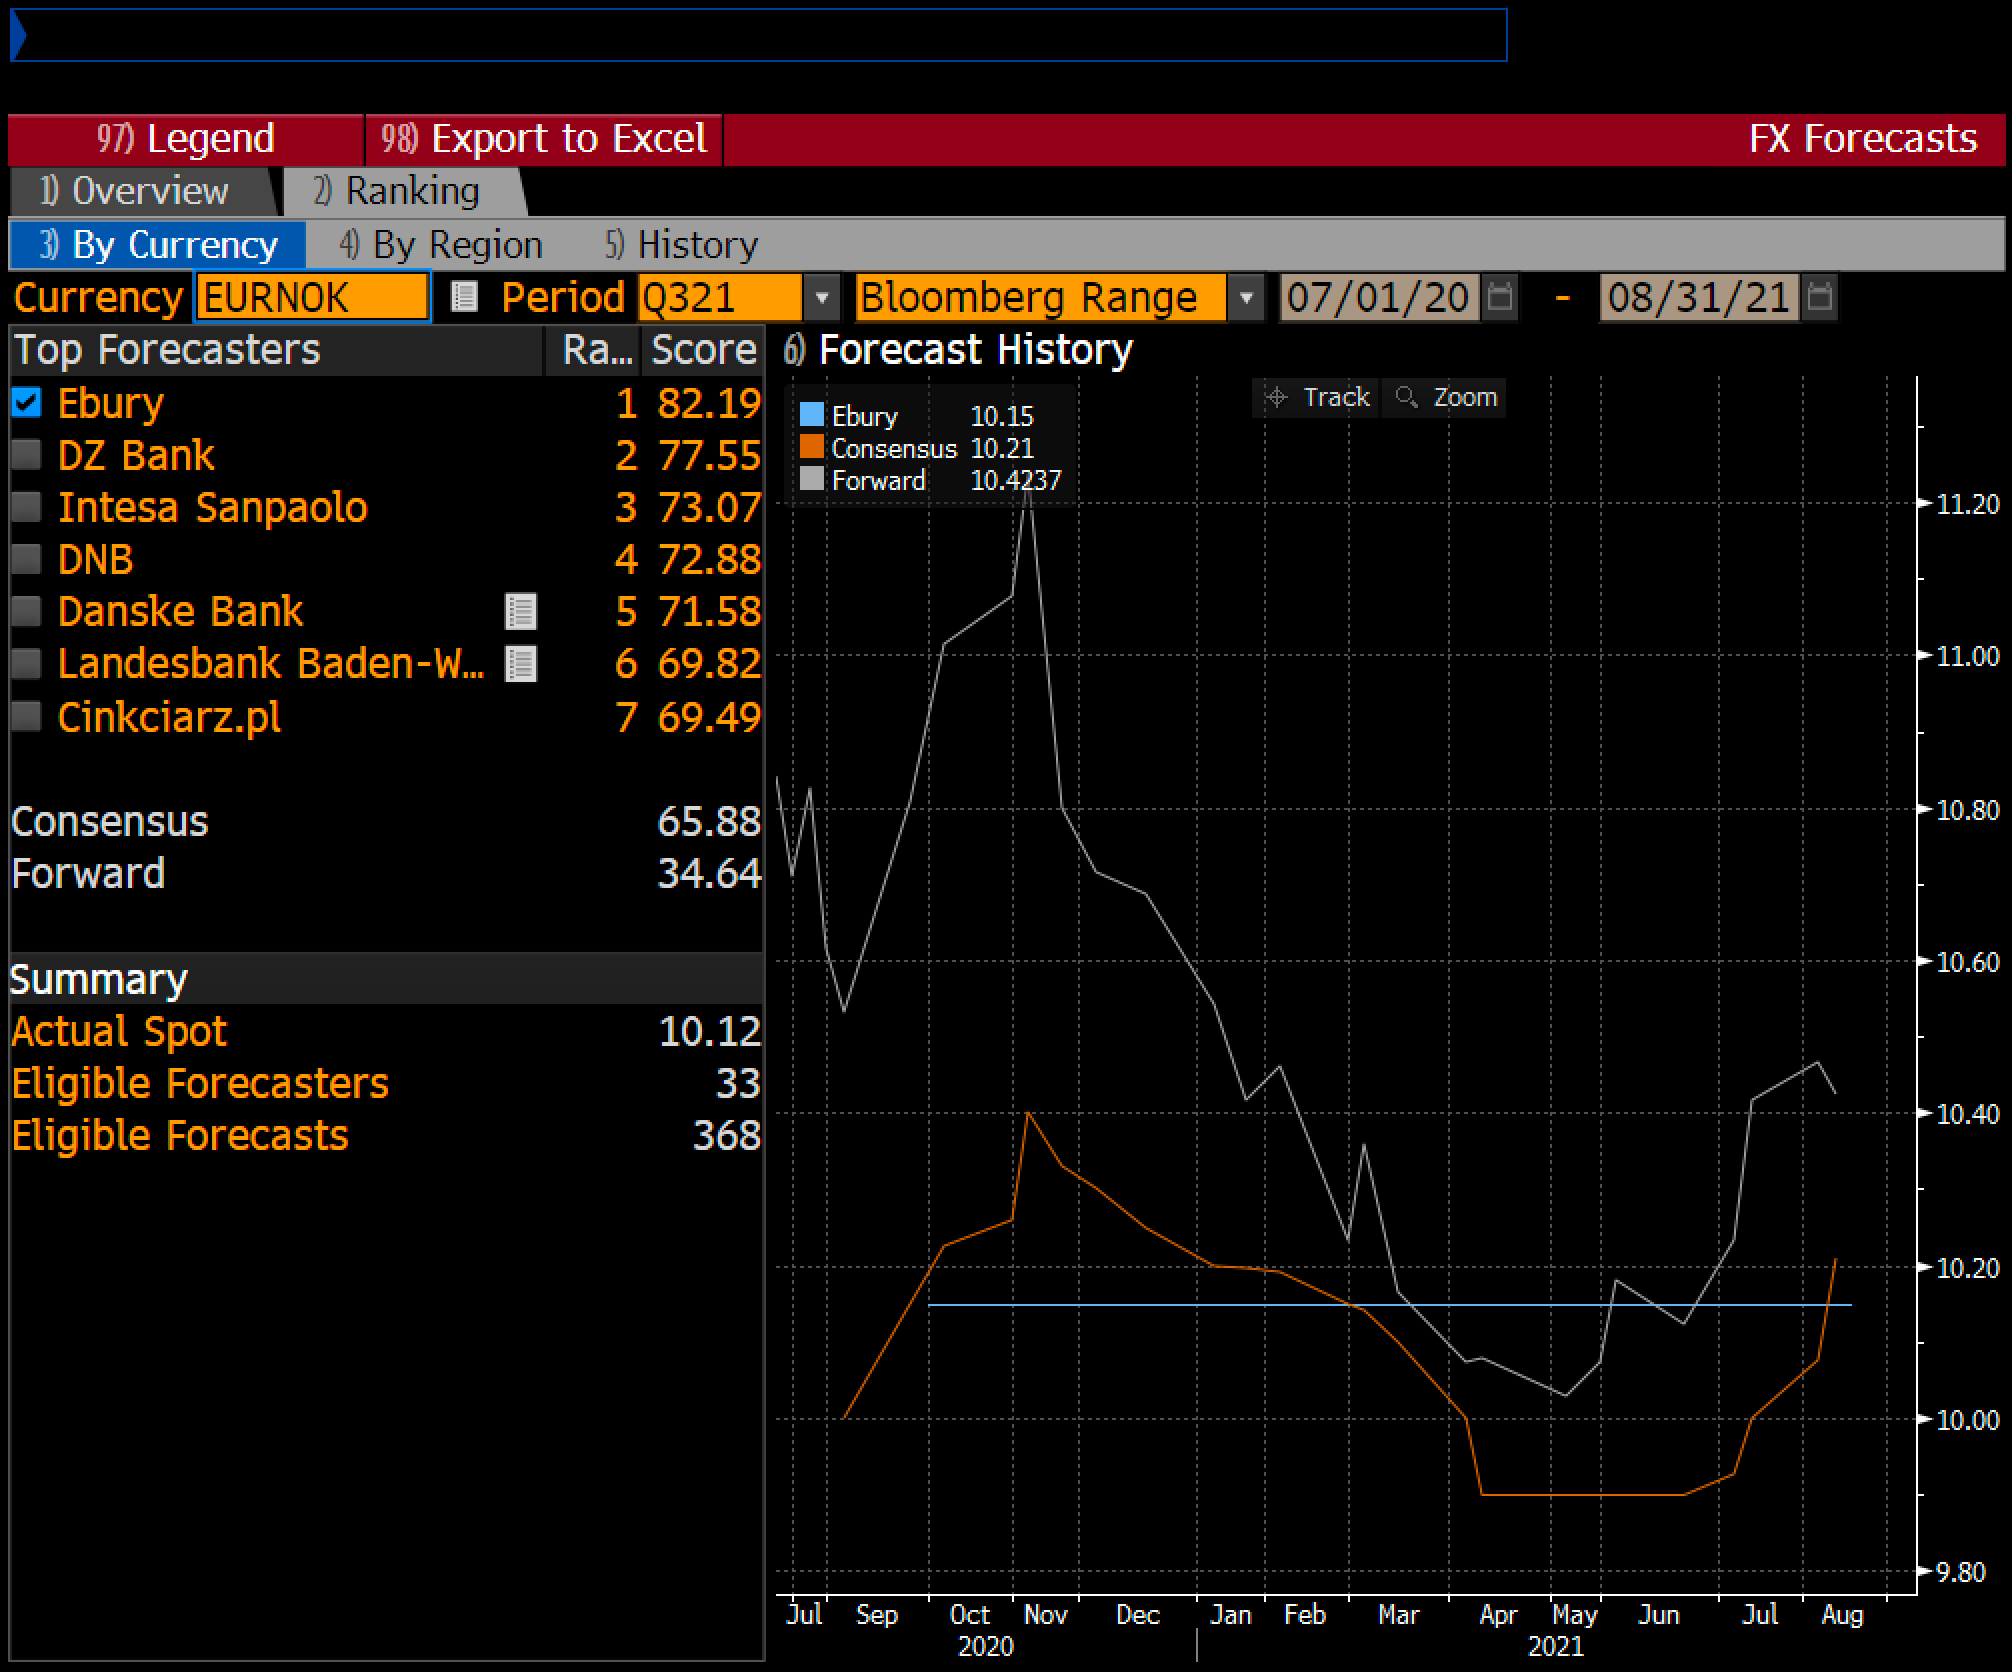Select the By Region sub-tab
The image size is (2012, 1672).
click(x=441, y=245)
